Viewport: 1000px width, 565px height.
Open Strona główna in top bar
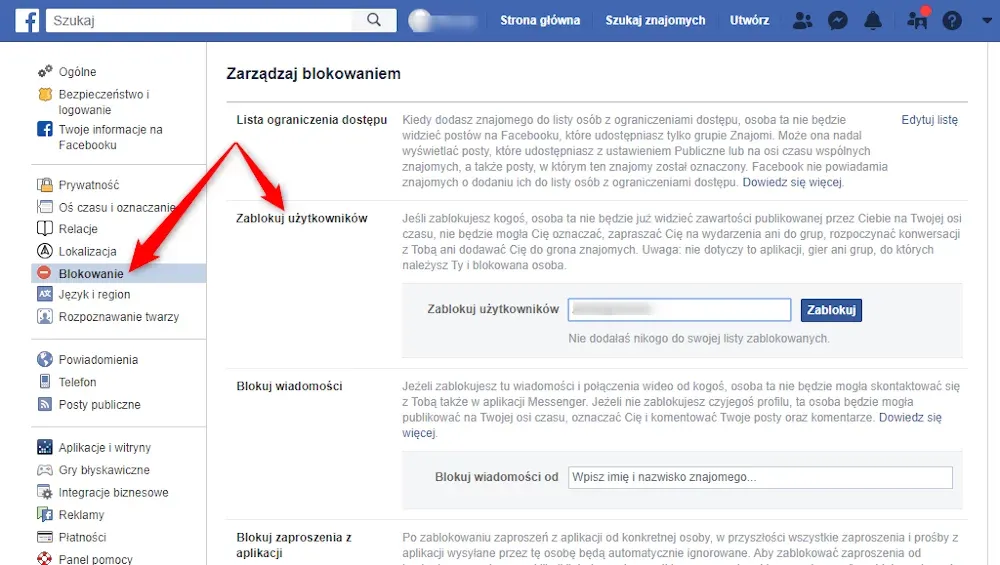tap(540, 20)
